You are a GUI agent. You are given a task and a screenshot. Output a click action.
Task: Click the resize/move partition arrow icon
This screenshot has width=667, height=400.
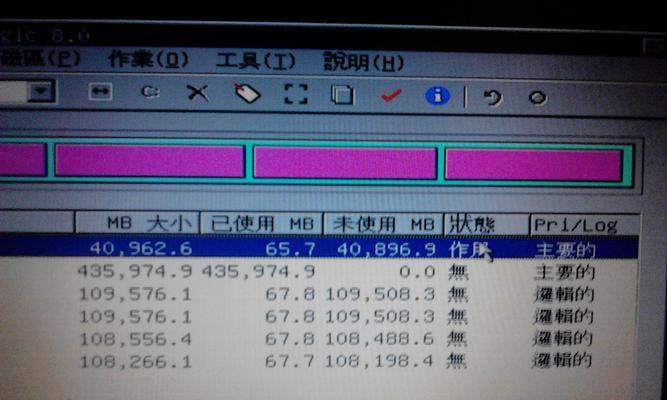point(100,91)
